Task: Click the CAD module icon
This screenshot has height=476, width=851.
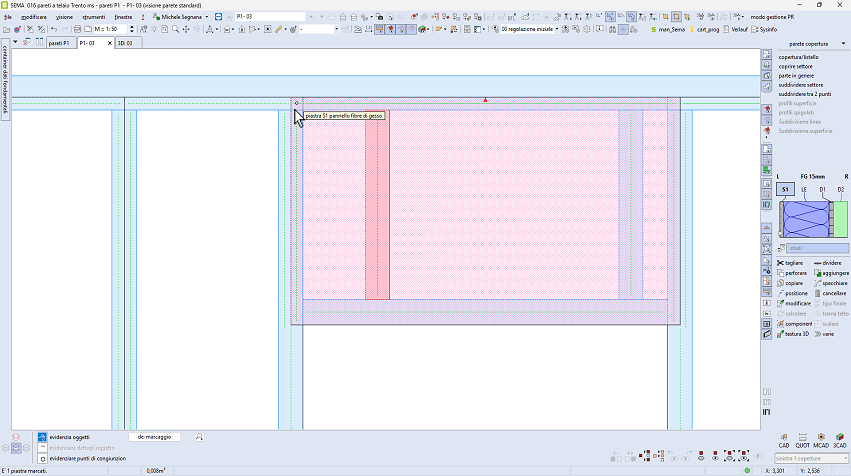Action: coord(784,440)
